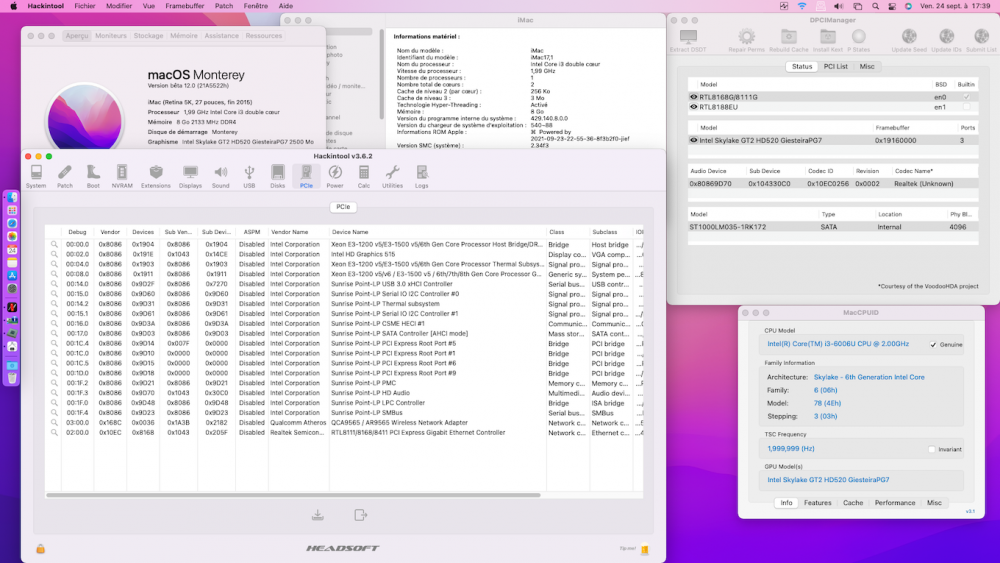Toggle Builtin checkbox for RTL8188EU

coord(967,107)
